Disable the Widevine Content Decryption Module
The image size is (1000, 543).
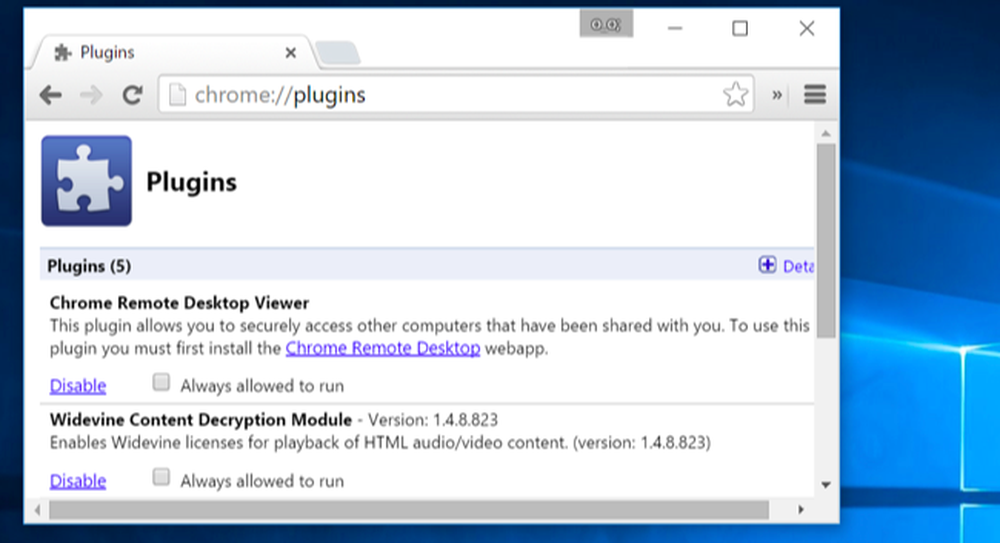78,480
